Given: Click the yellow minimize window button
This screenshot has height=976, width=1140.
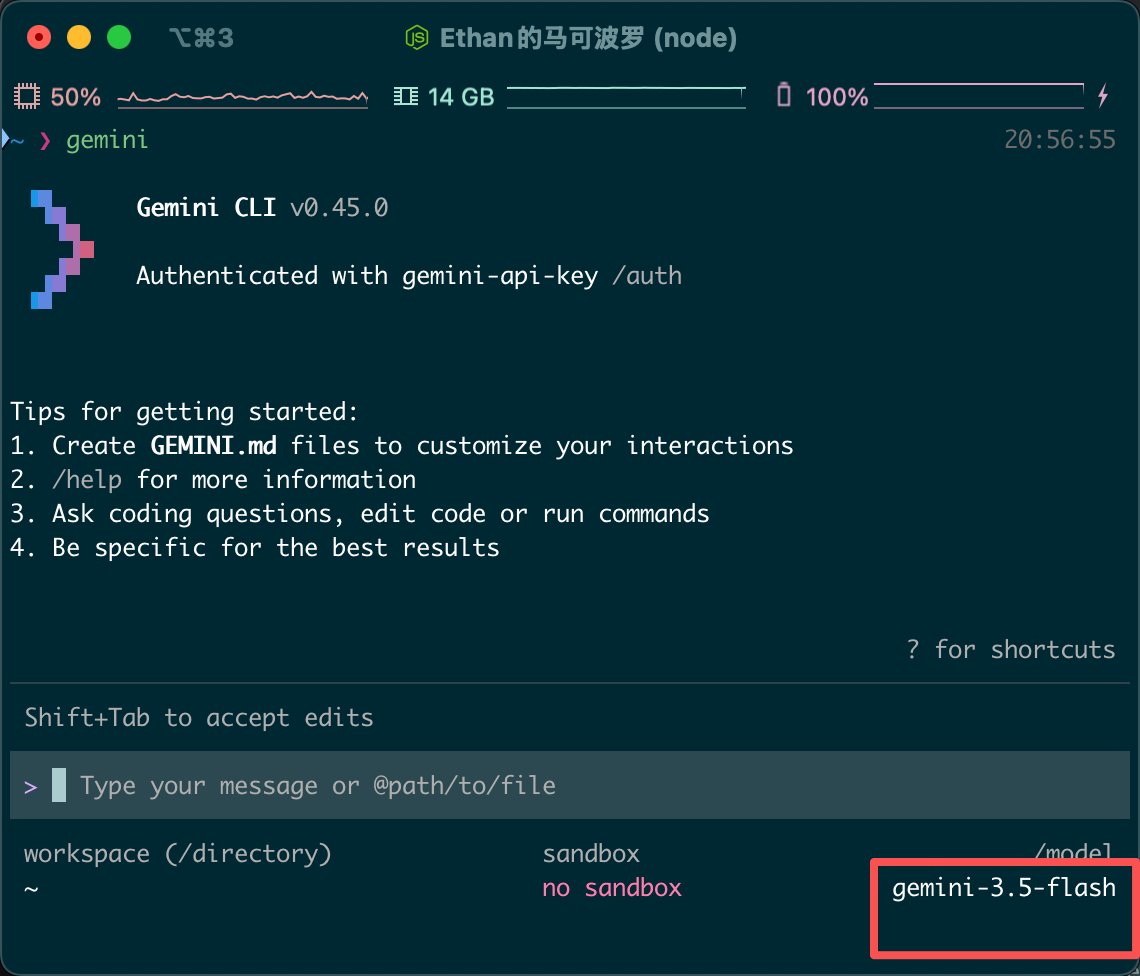Looking at the screenshot, I should [x=79, y=37].
